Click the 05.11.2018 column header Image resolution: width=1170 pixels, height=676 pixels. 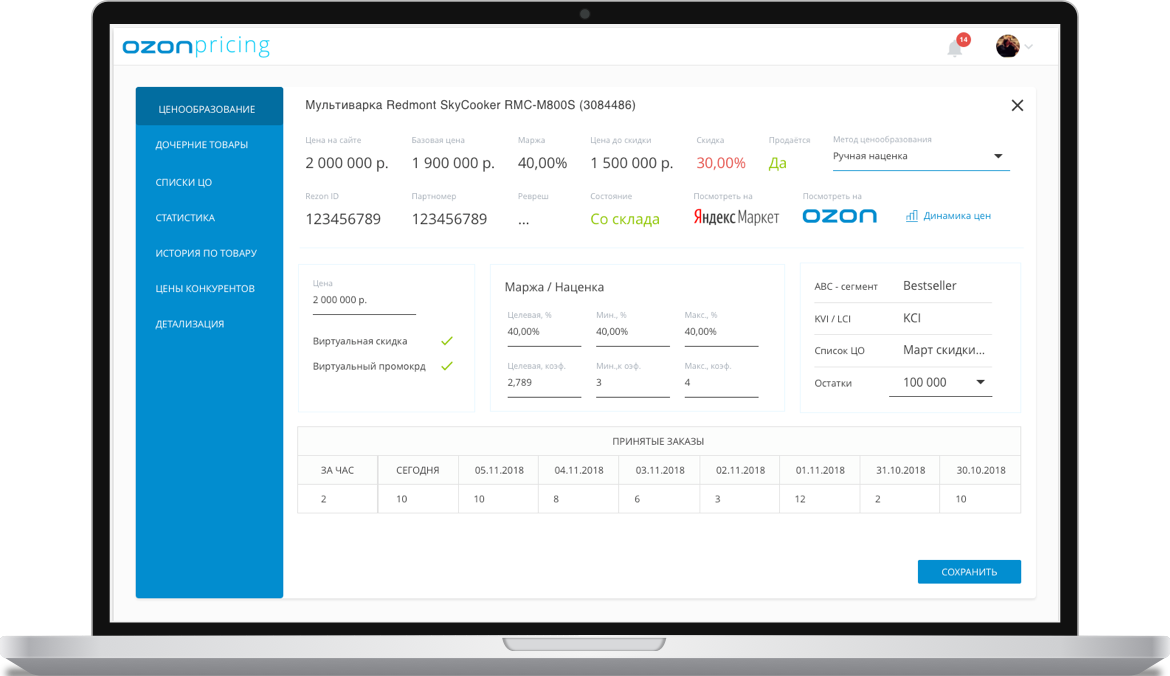click(499, 471)
